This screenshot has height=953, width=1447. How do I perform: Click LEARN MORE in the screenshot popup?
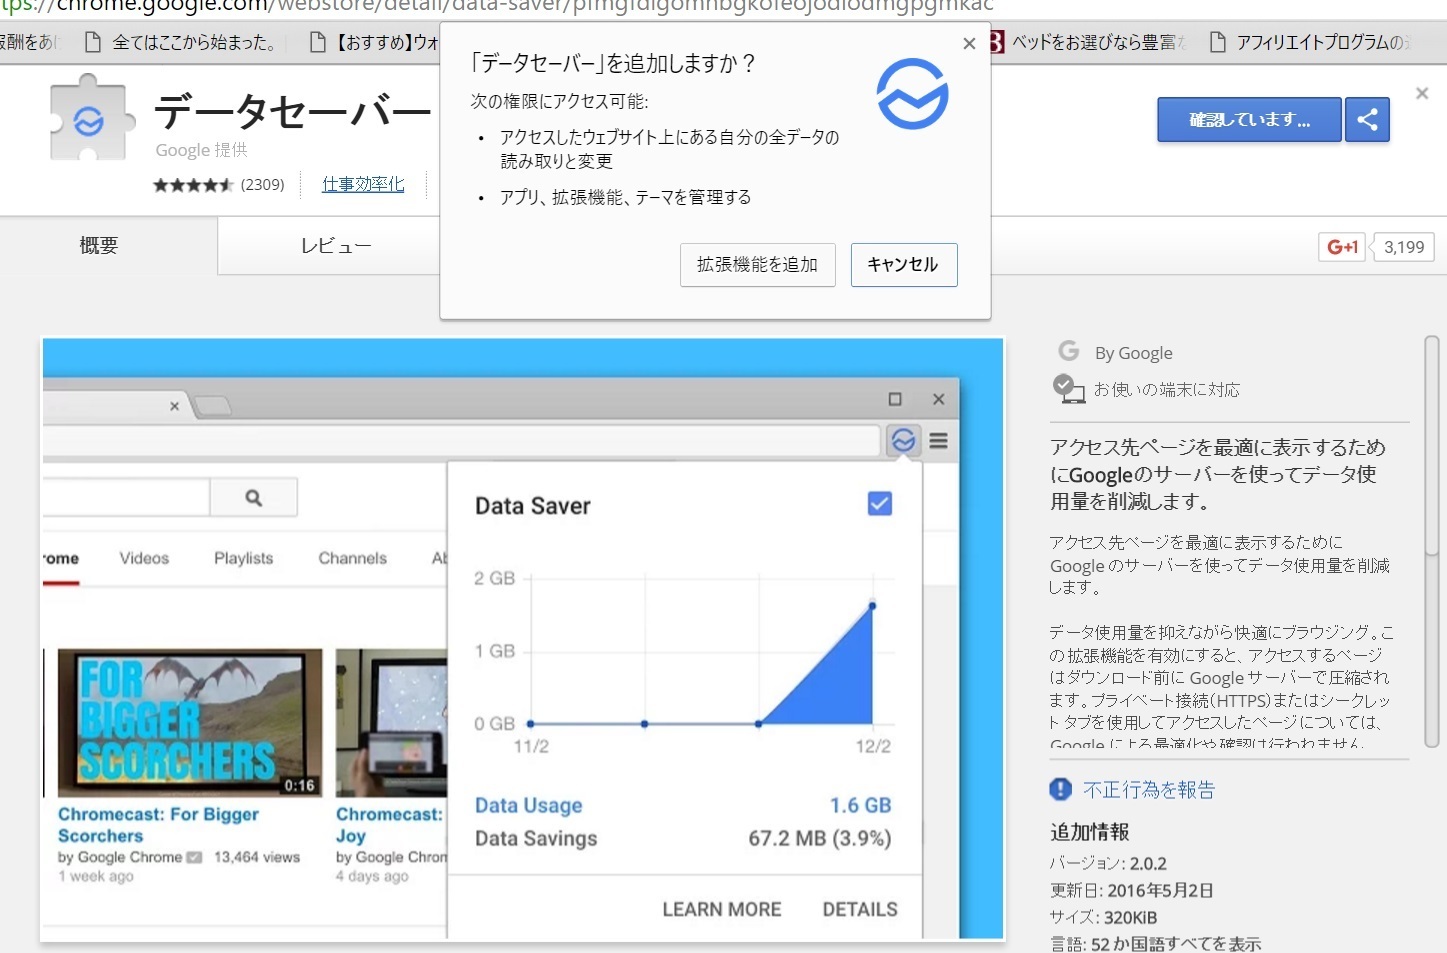coord(722,909)
